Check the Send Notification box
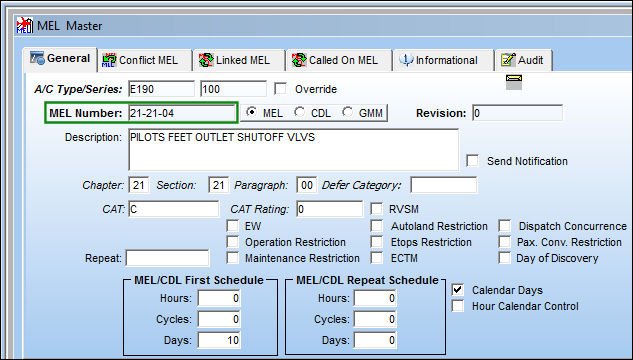This screenshot has width=633, height=360. 472,161
